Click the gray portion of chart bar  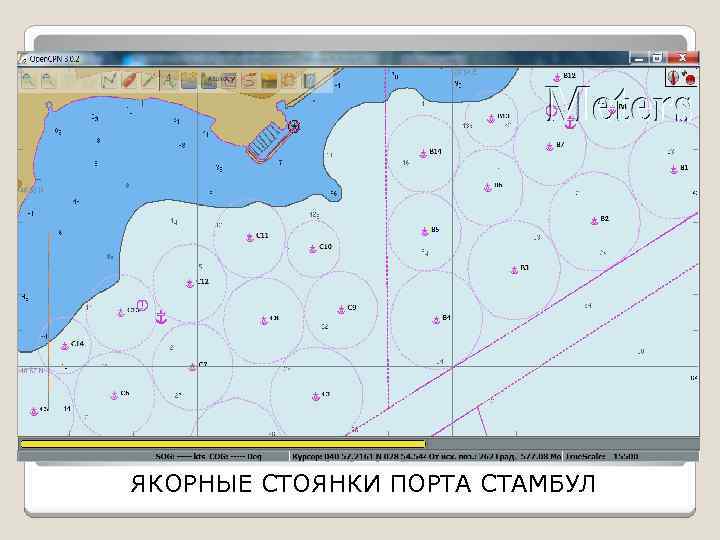click(562, 444)
